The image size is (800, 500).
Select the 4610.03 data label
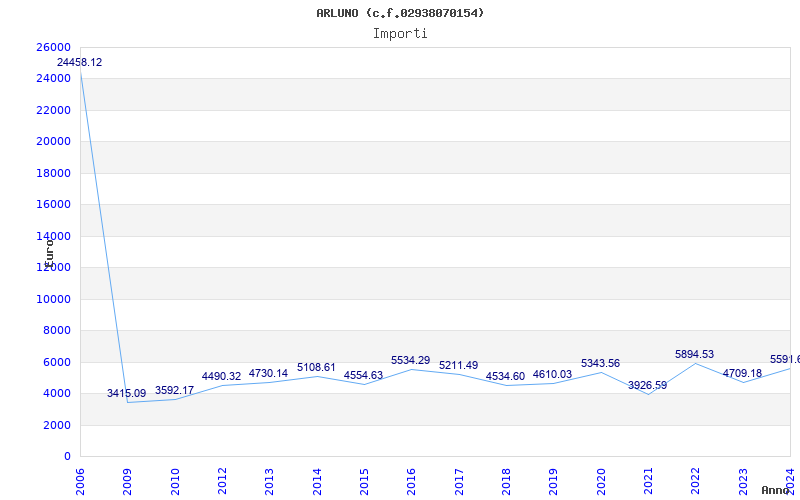coord(553,375)
